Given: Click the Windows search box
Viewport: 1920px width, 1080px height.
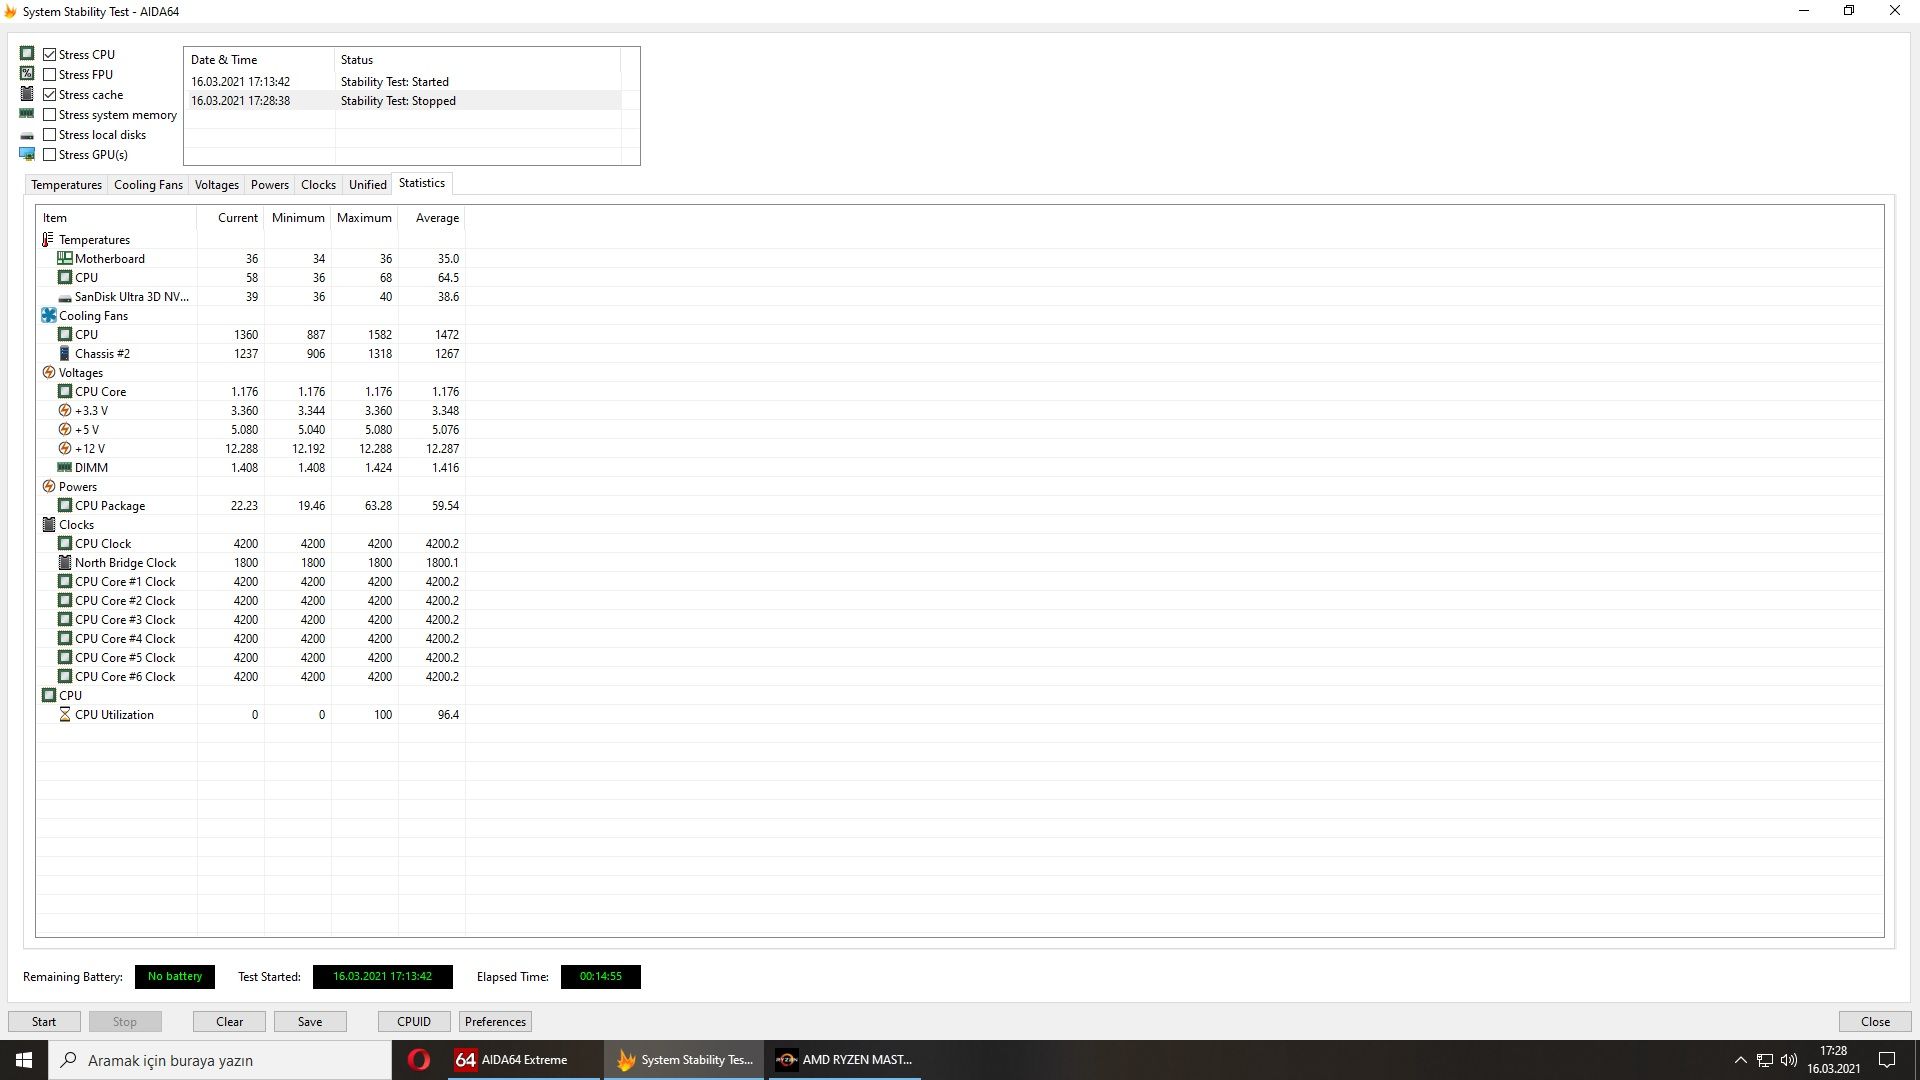Looking at the screenshot, I should (220, 1060).
